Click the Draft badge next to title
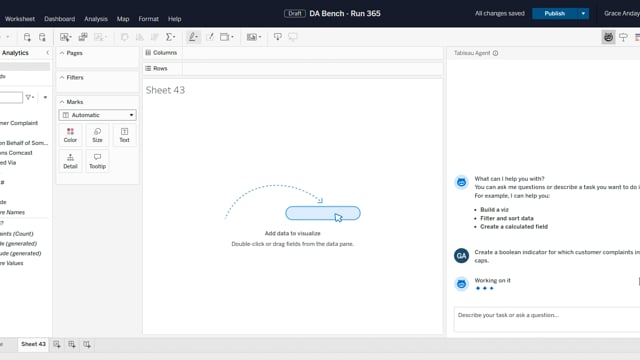Screen dimensions: 640x360 [295, 13]
